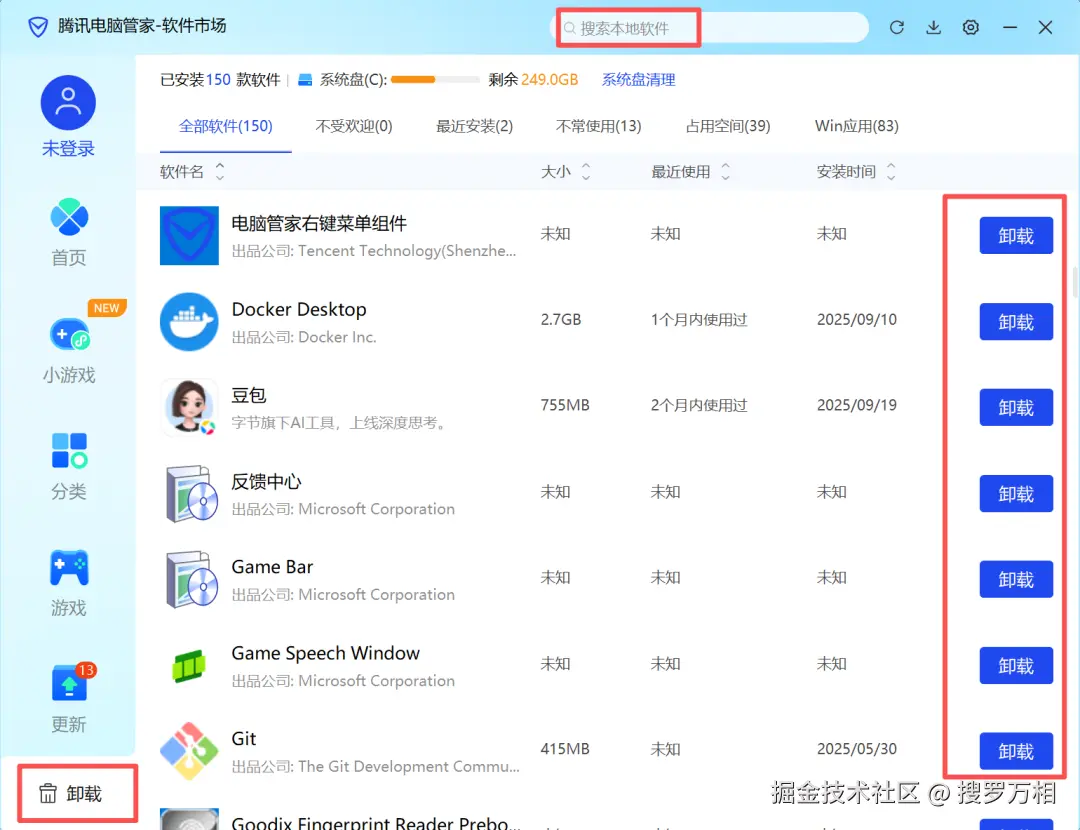Uninstall Git
1080x830 pixels.
click(x=1016, y=751)
